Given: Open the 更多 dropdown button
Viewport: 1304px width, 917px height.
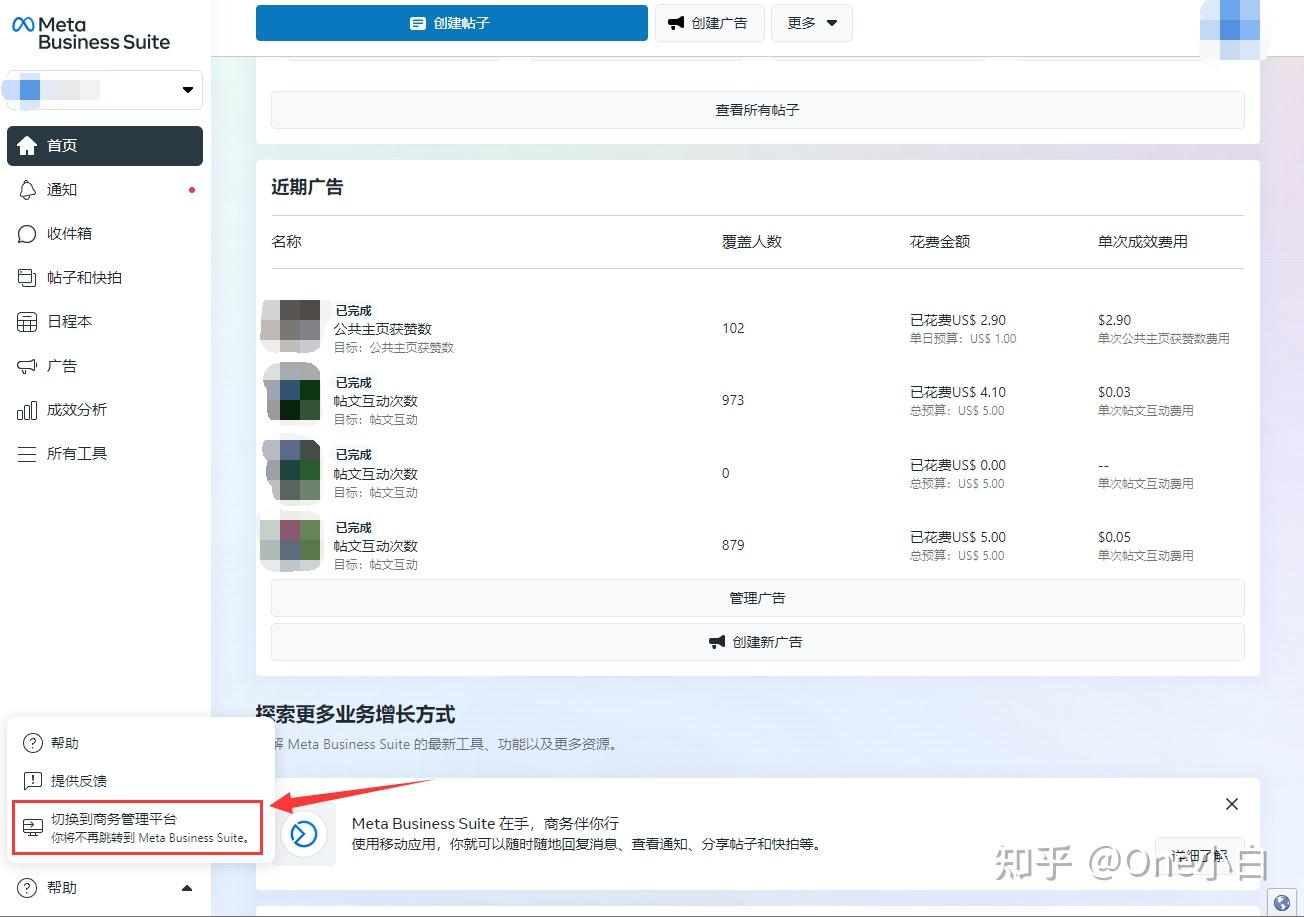Looking at the screenshot, I should pos(812,23).
